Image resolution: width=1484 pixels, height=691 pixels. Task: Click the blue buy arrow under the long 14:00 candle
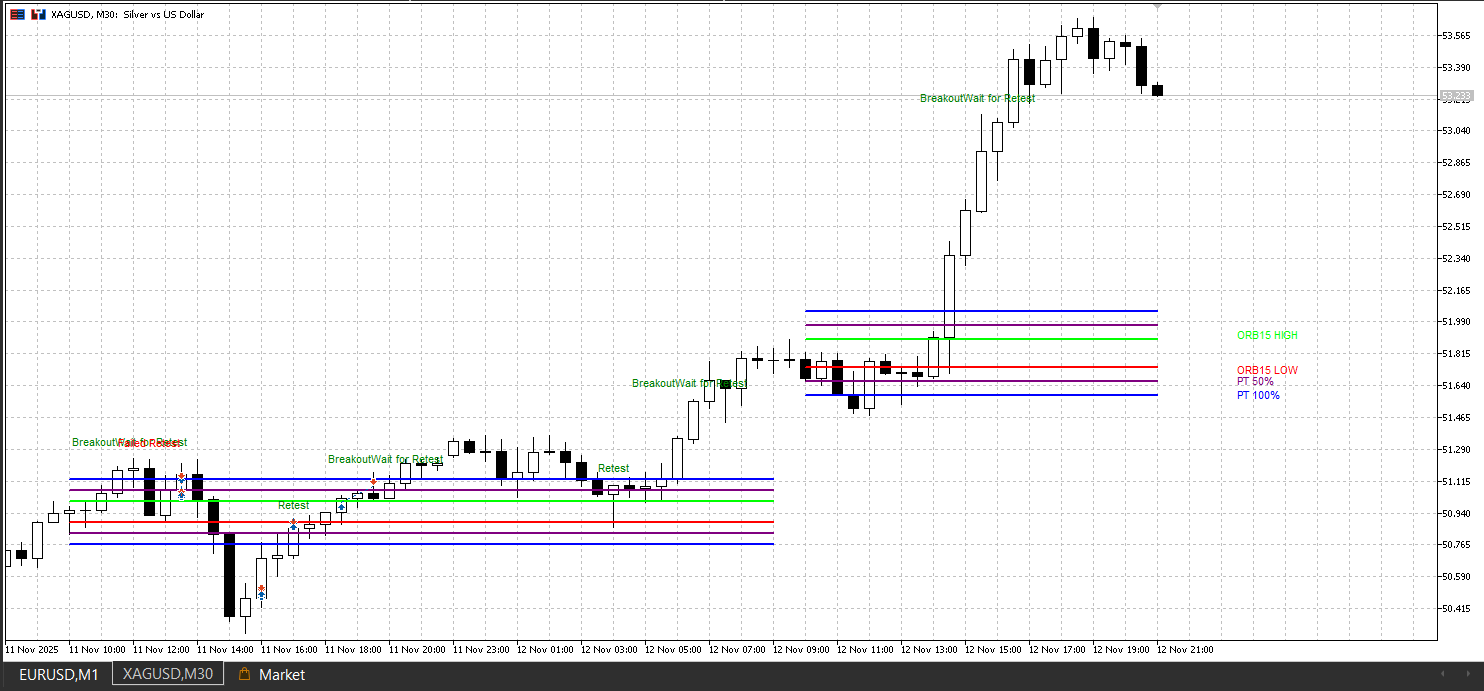pos(261,594)
